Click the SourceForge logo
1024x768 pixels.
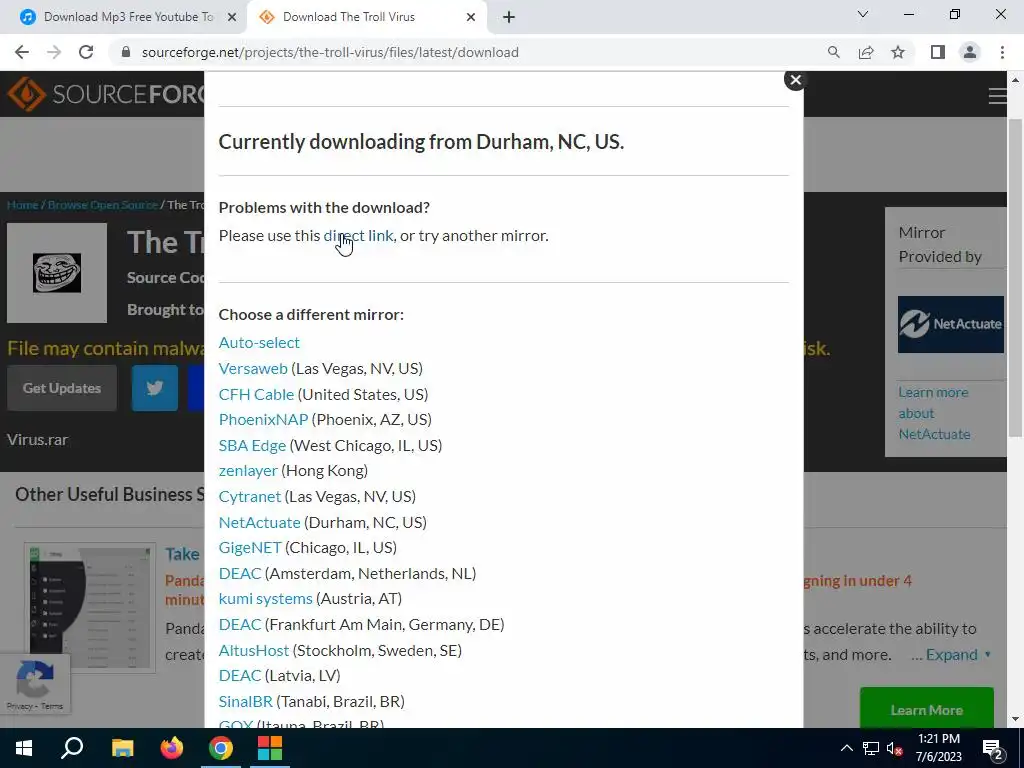tap(104, 94)
